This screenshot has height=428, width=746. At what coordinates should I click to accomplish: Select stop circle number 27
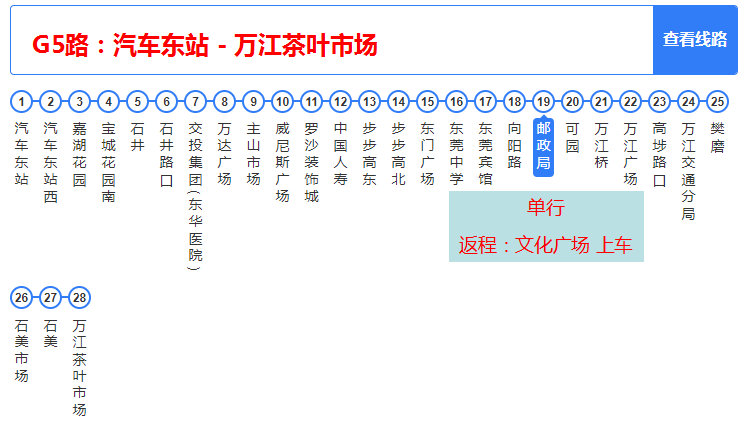pos(50,298)
